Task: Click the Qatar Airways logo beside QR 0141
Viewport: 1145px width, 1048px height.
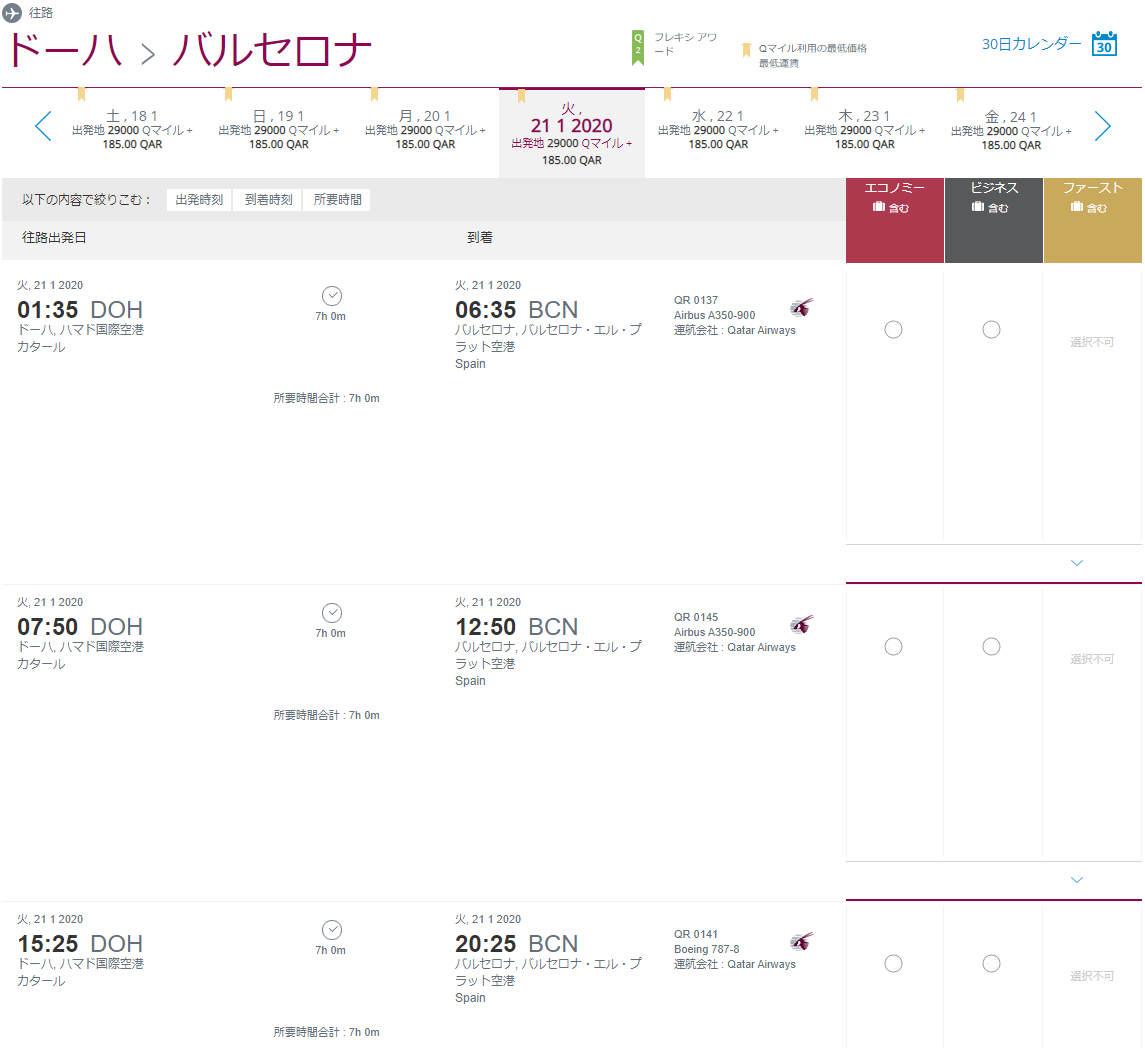Action: (x=802, y=941)
